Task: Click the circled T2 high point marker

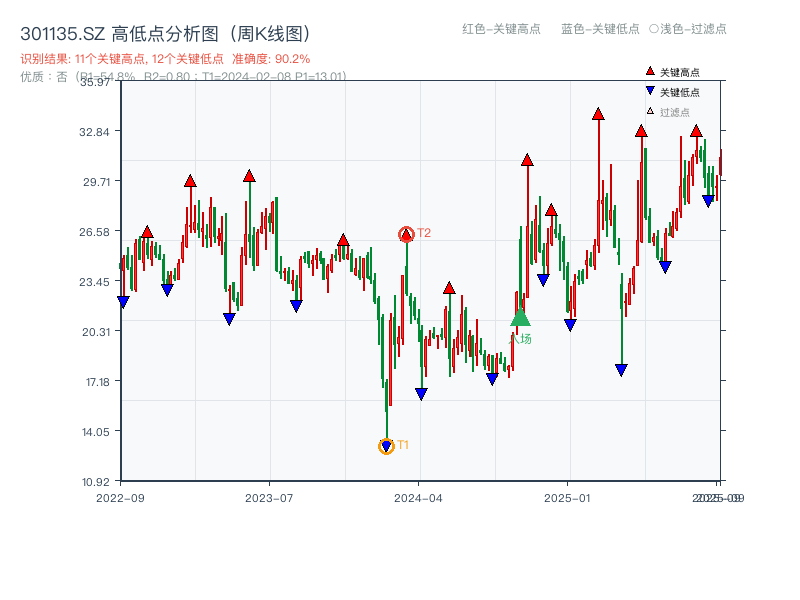Action: [407, 234]
